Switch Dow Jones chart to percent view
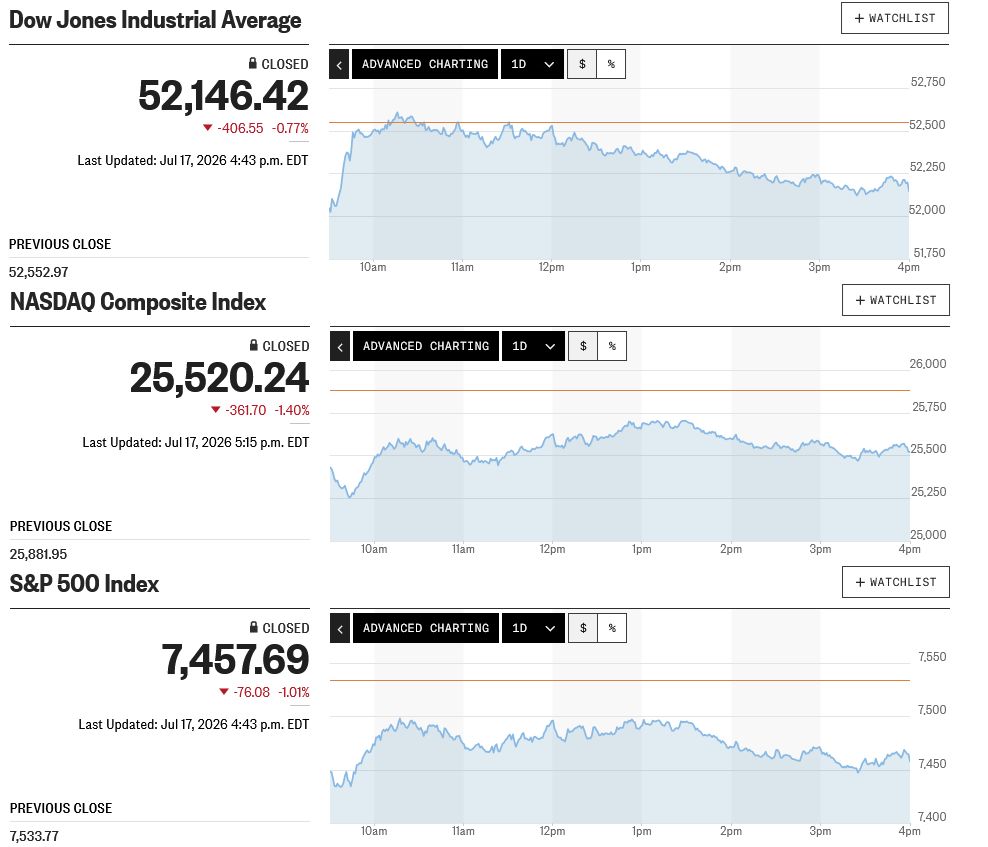Image resolution: width=988 pixels, height=847 pixels. pyautogui.click(x=611, y=64)
